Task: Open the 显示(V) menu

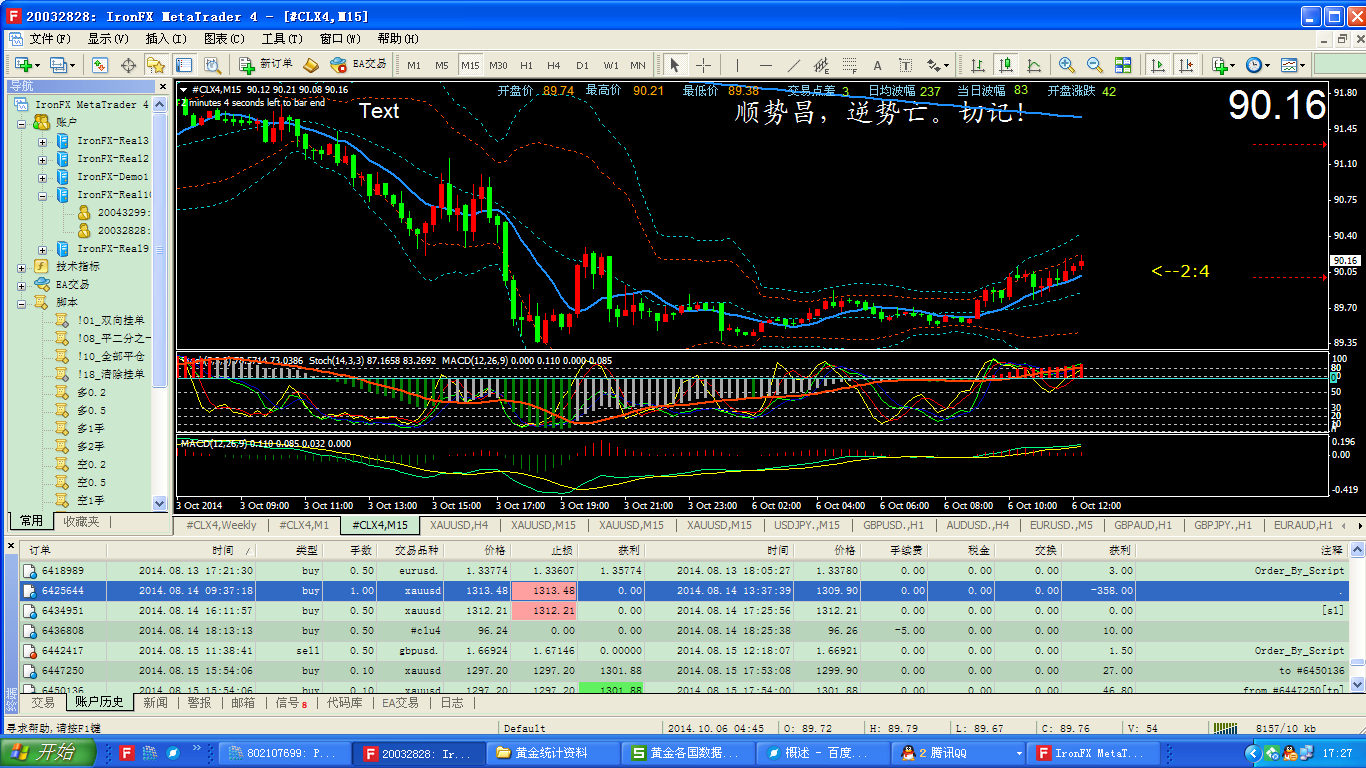Action: click(x=108, y=39)
